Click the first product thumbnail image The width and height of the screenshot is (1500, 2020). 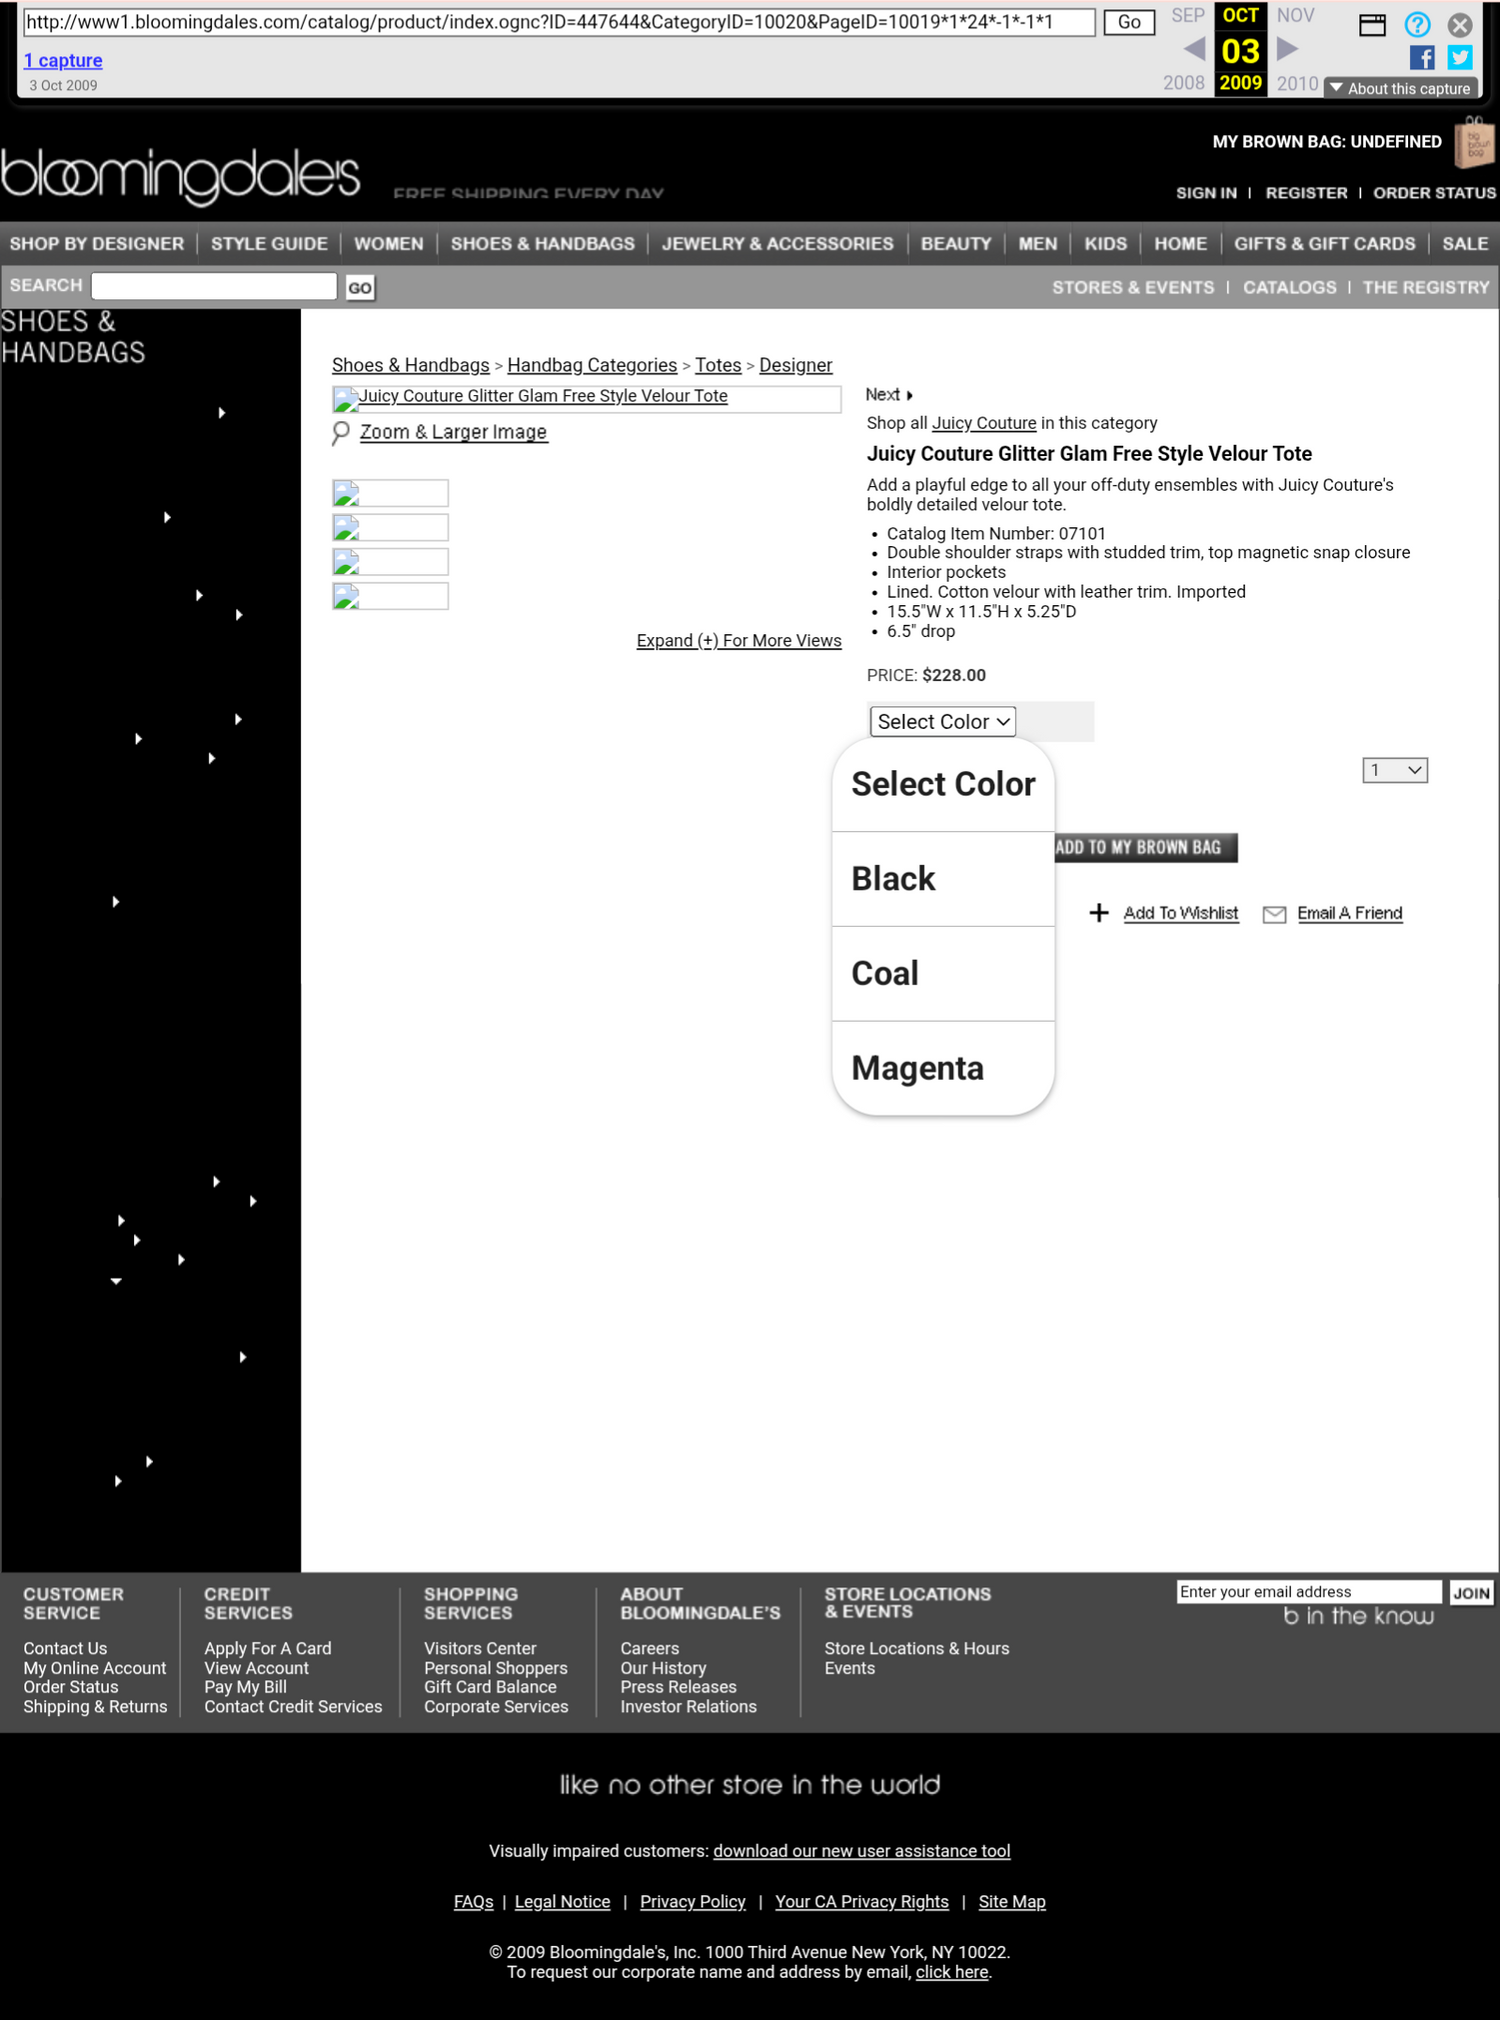click(390, 493)
